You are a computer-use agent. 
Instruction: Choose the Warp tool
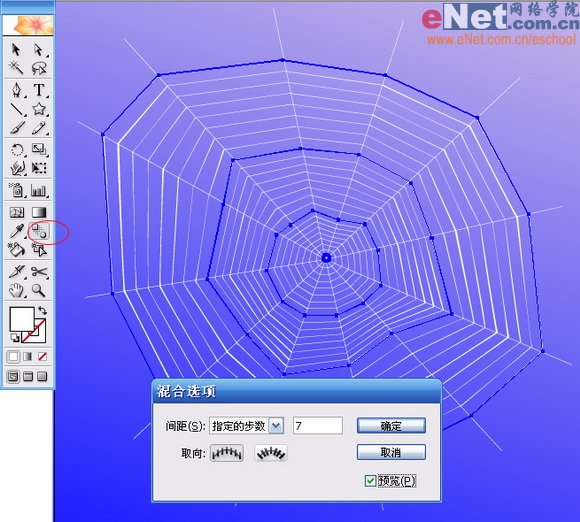point(17,168)
